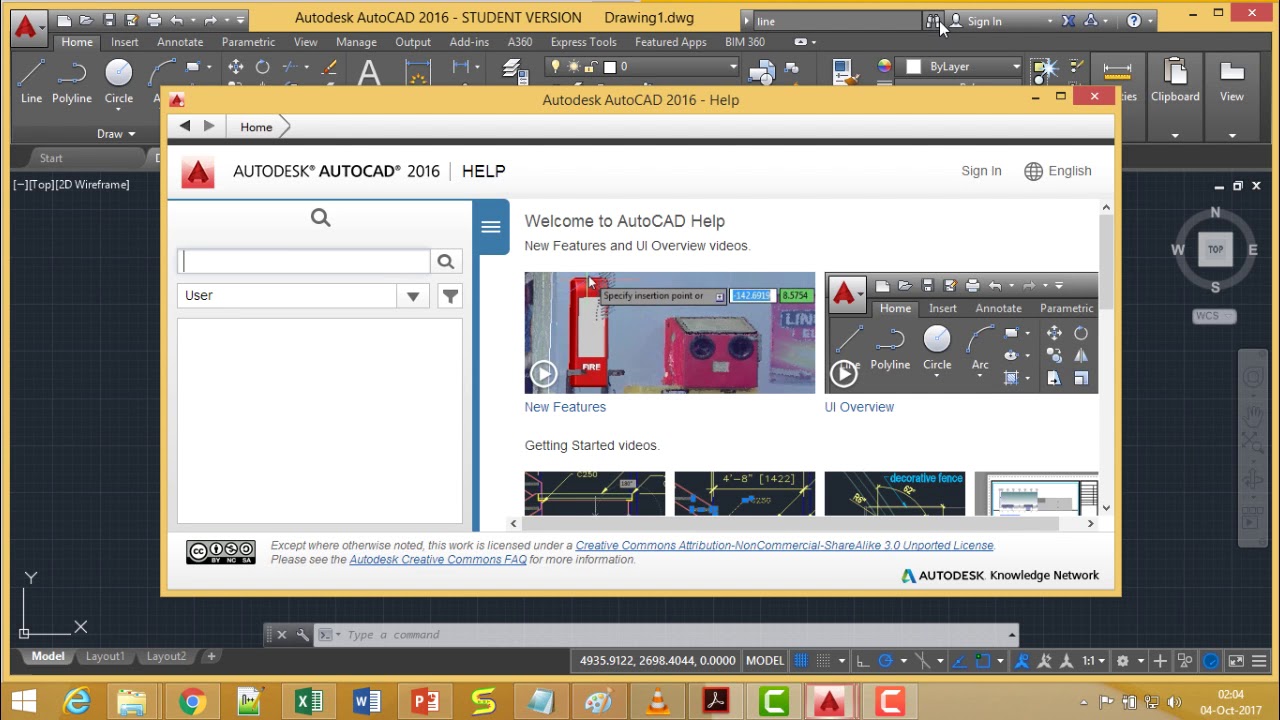
Task: Change the Help language from English
Action: (x=1058, y=171)
